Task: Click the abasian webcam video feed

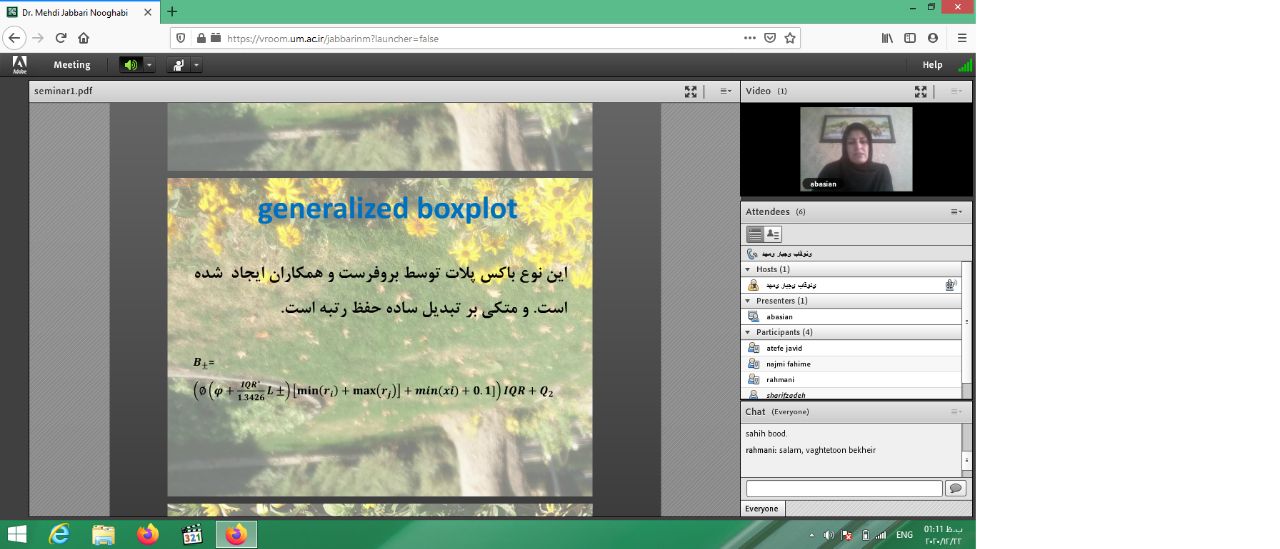Action: click(x=856, y=150)
